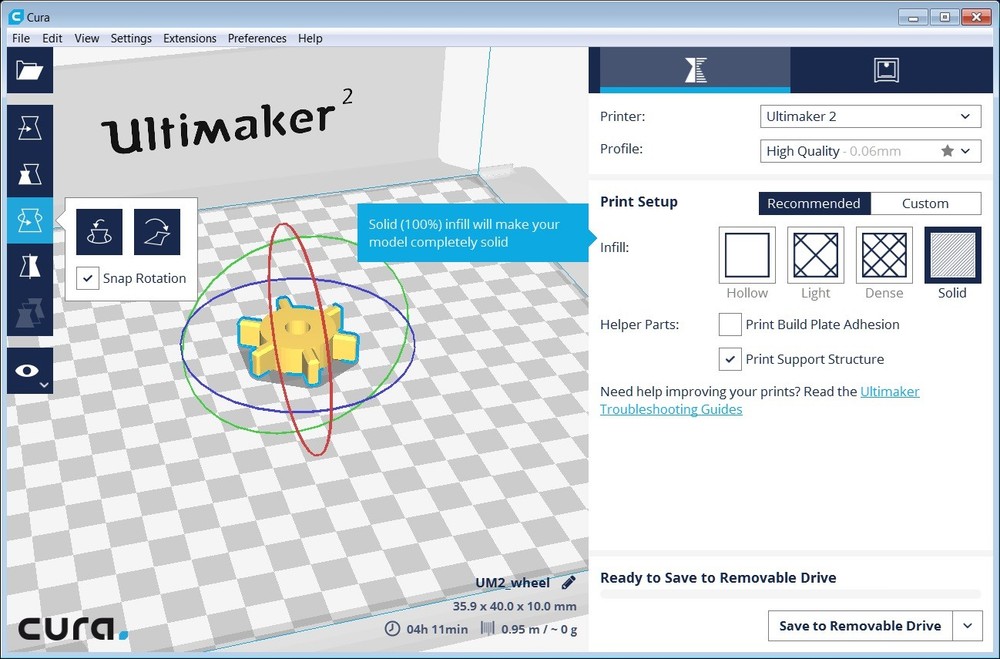Select the Move tool in the sidebar

[x=29, y=127]
